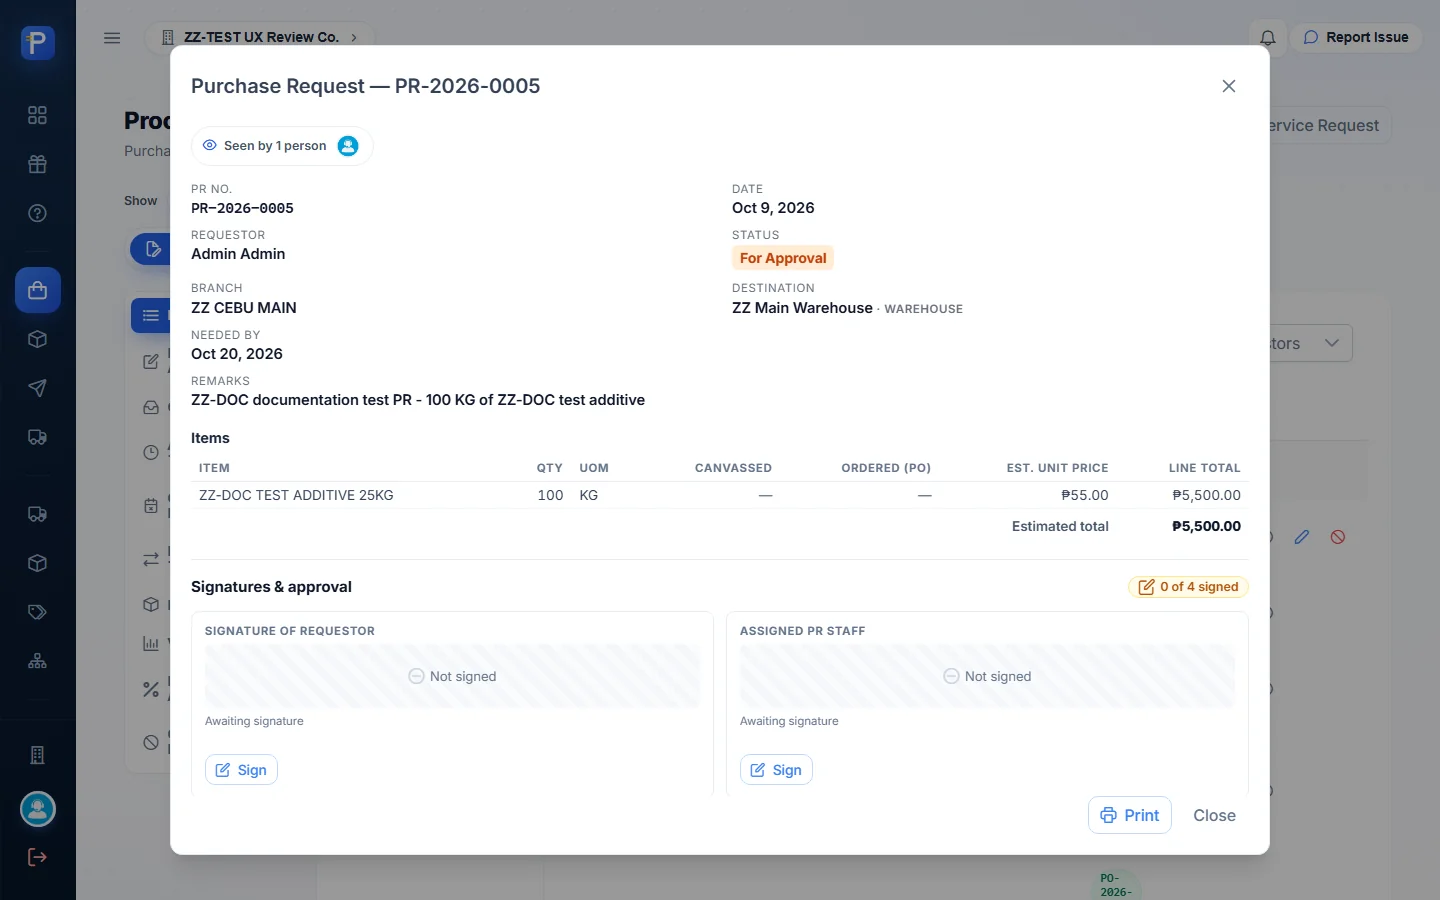Click the bold estimated total ₱5,500.00
Screen dimensions: 1440x900
click(x=1207, y=526)
